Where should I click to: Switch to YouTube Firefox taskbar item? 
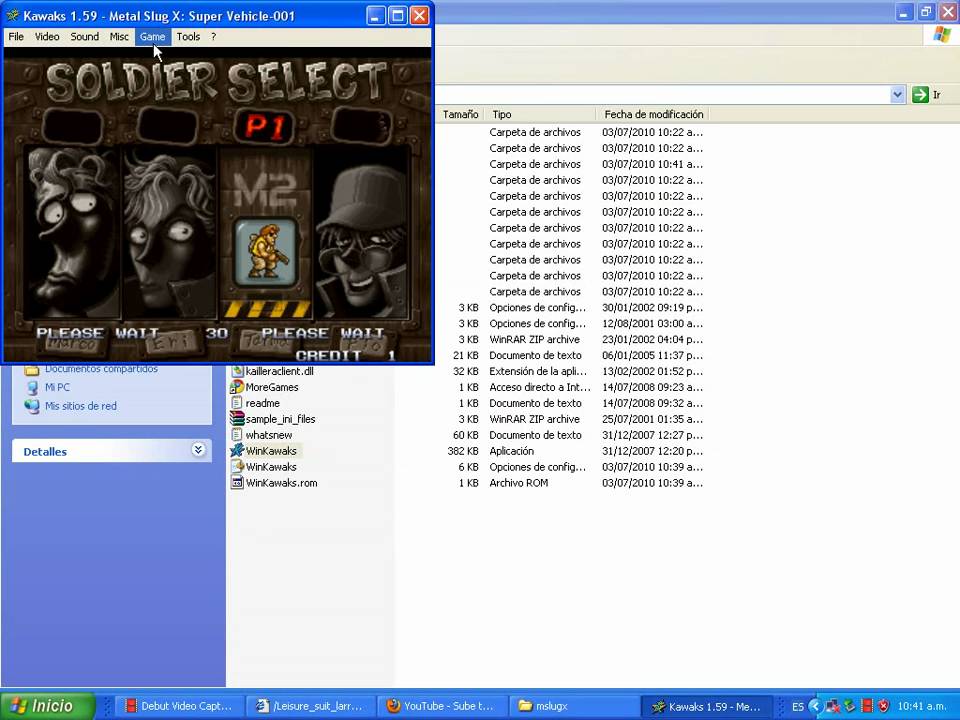click(441, 706)
